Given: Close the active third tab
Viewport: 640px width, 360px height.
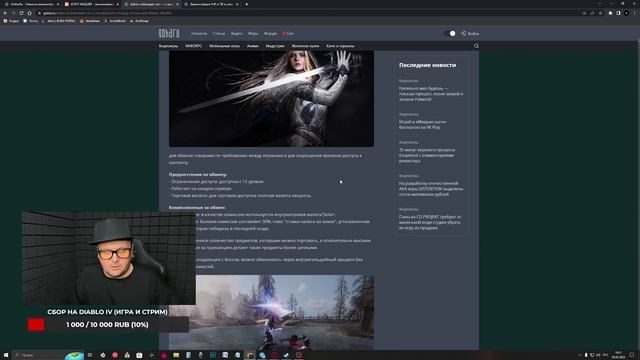Looking at the screenshot, I should pyautogui.click(x=177, y=4).
